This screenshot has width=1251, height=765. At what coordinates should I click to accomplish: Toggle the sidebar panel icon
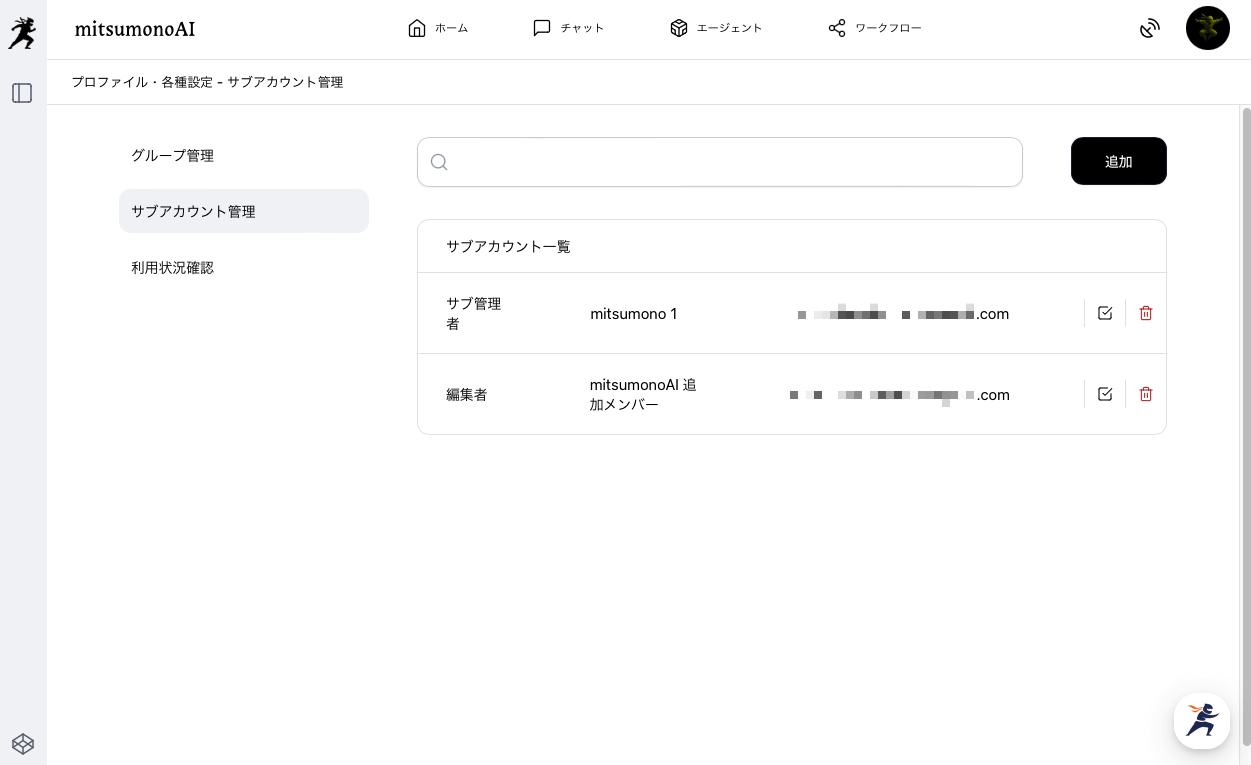click(22, 93)
